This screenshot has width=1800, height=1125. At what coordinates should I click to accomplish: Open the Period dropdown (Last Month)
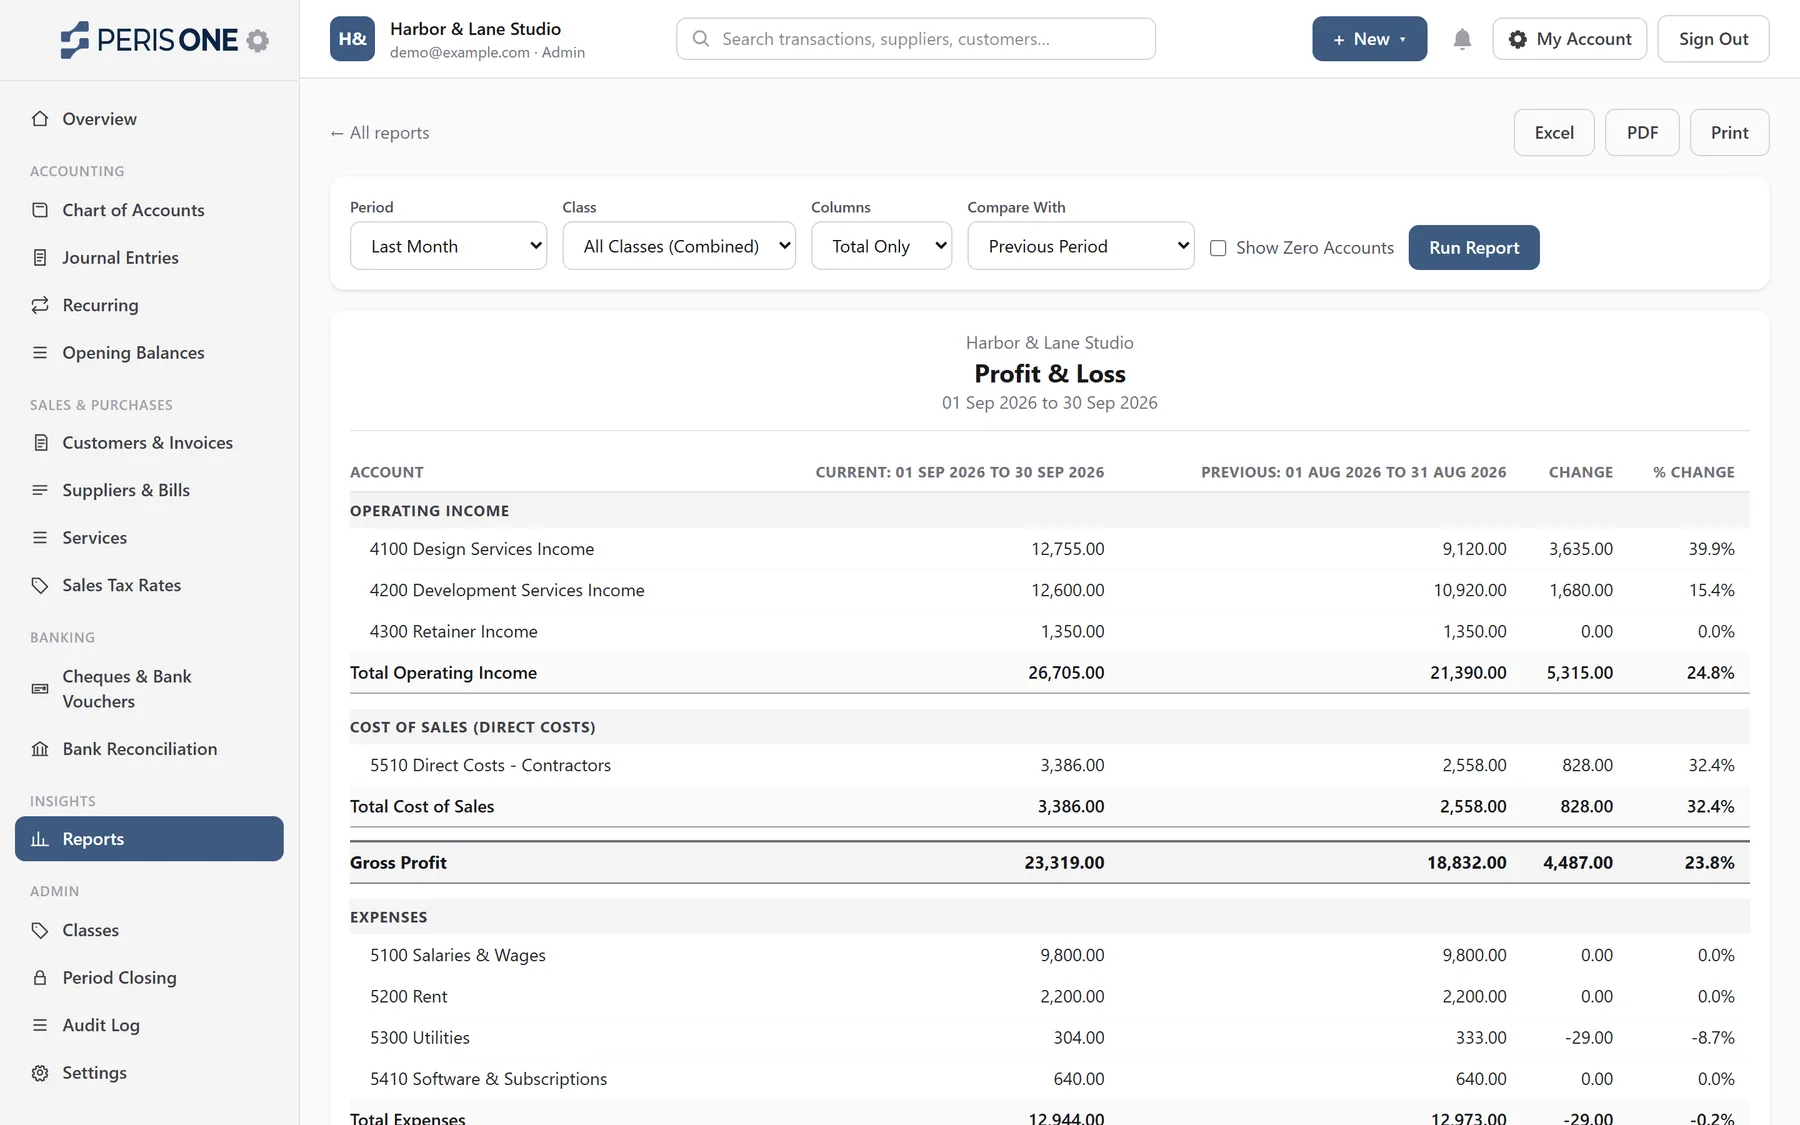448,246
